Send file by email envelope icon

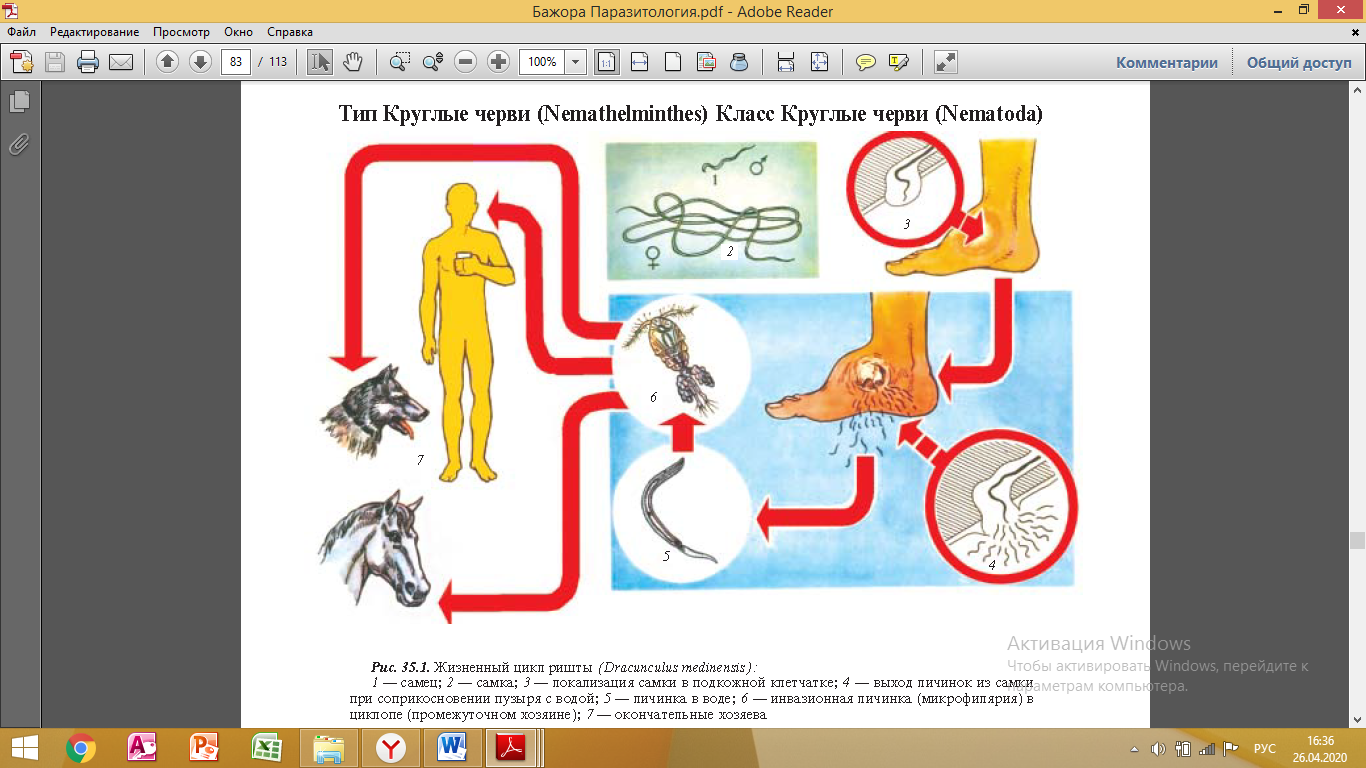[121, 62]
